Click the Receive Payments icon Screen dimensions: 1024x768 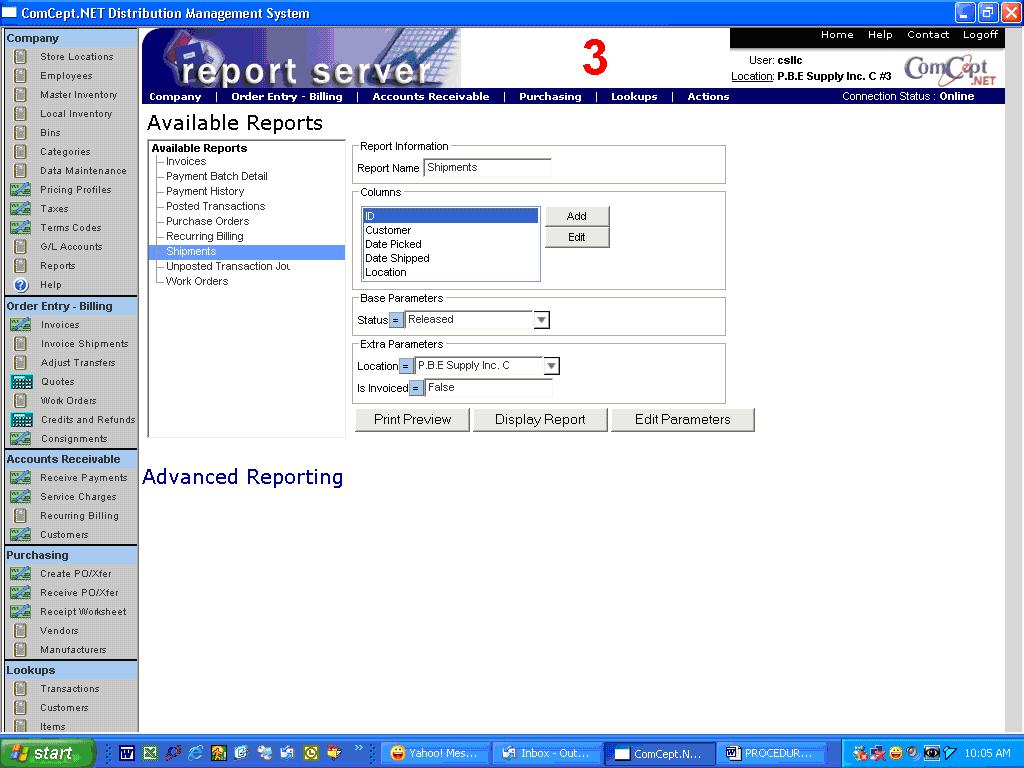tap(20, 478)
